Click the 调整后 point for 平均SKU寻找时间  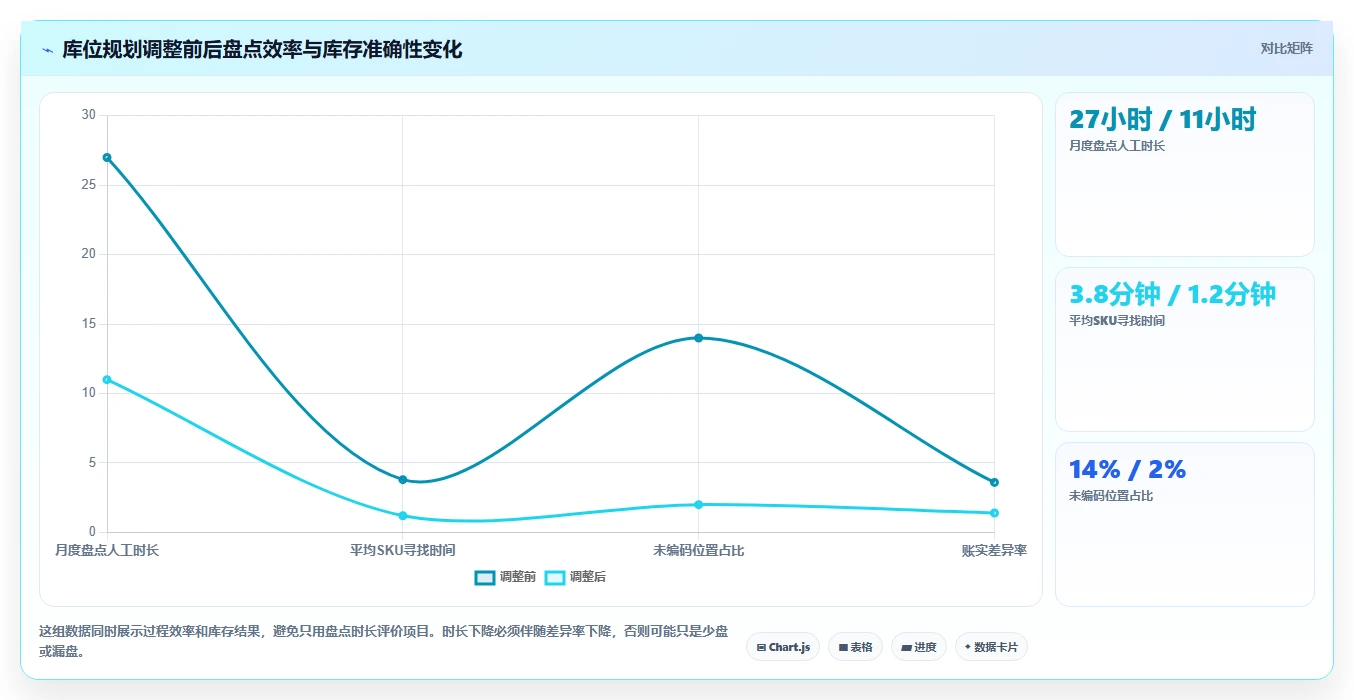click(x=403, y=515)
